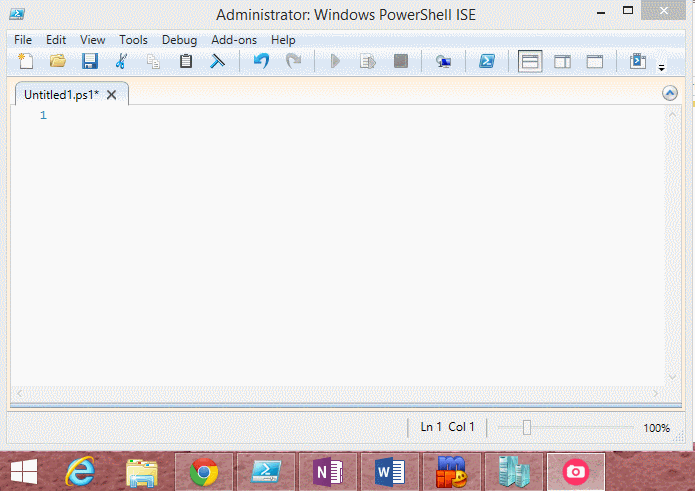Launch Internet Explorer from taskbar

coord(80,472)
